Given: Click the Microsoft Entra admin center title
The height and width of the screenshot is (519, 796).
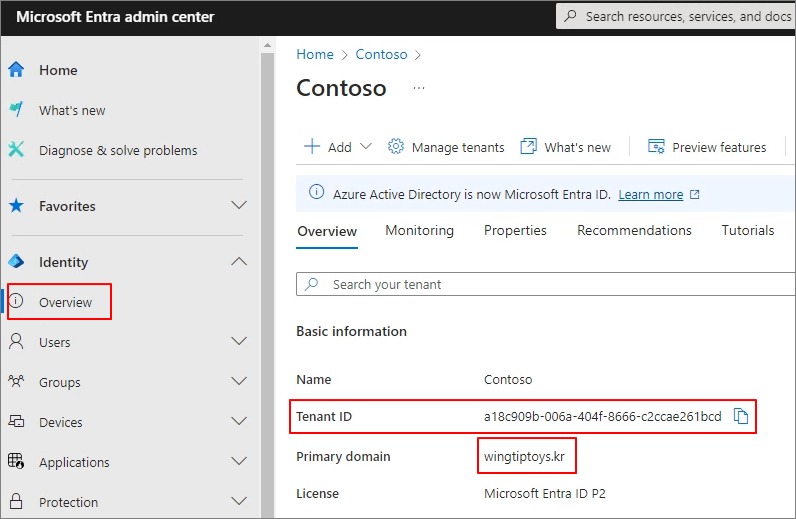Looking at the screenshot, I should click(x=115, y=17).
